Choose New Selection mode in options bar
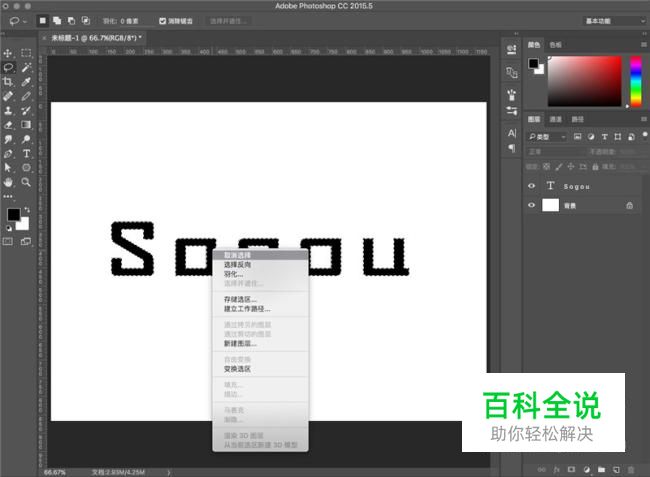The height and width of the screenshot is (477, 650). point(43,20)
